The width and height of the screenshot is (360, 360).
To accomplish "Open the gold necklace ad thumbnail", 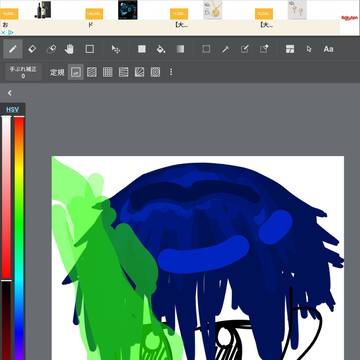I will [x=213, y=10].
